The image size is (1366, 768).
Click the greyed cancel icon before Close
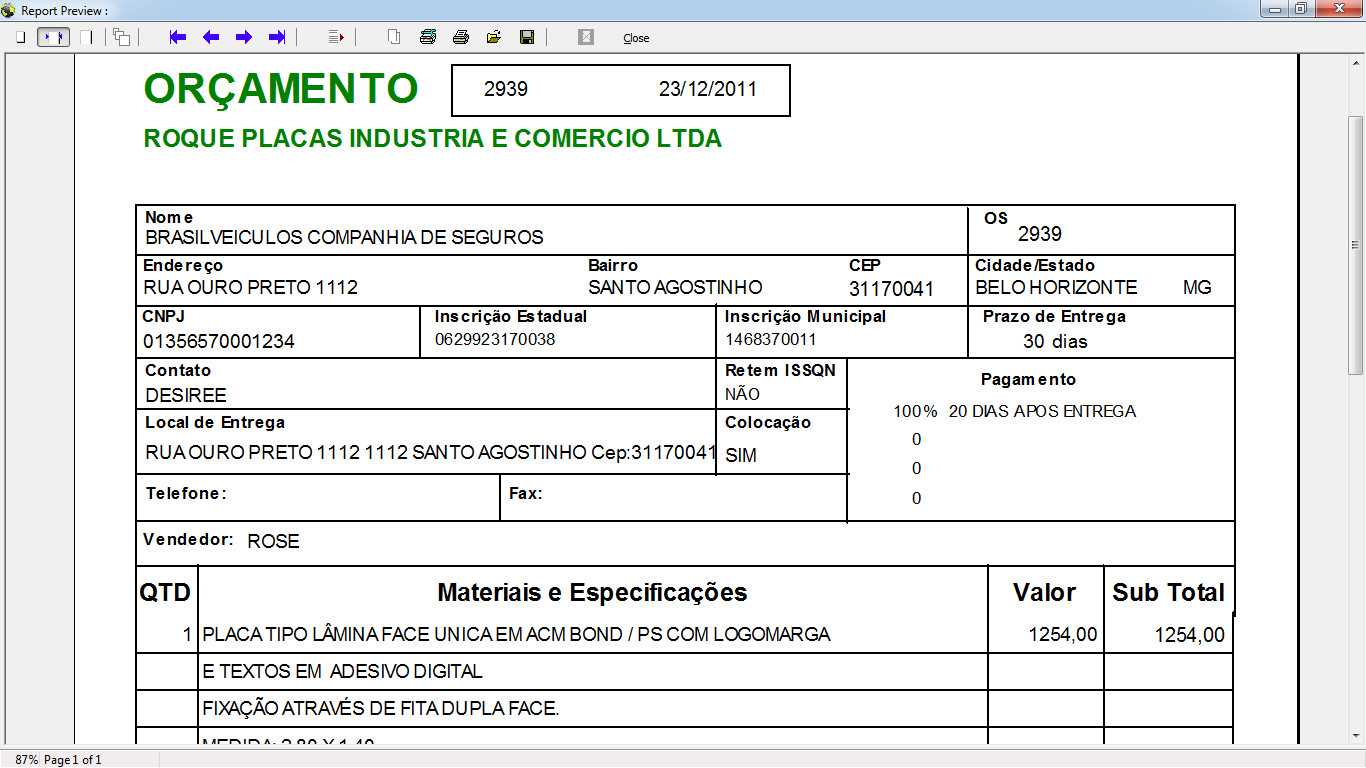point(586,37)
